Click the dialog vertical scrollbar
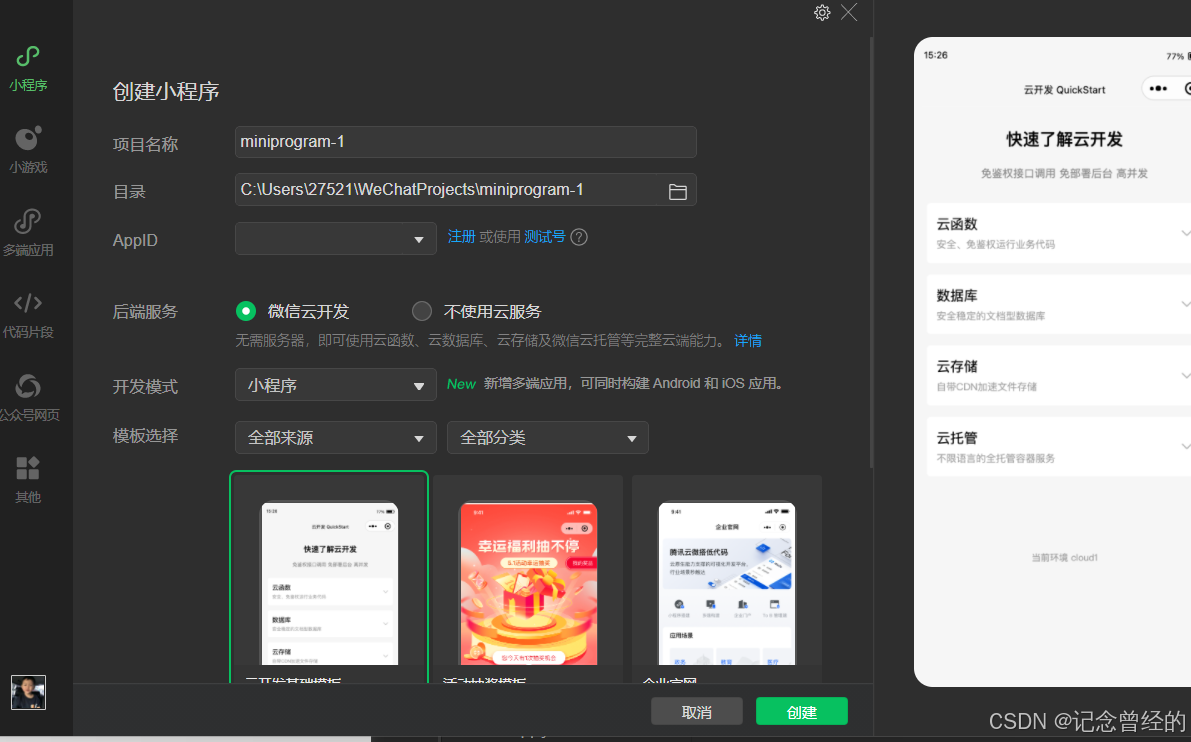The height and width of the screenshot is (742, 1191). pyautogui.click(x=870, y=251)
